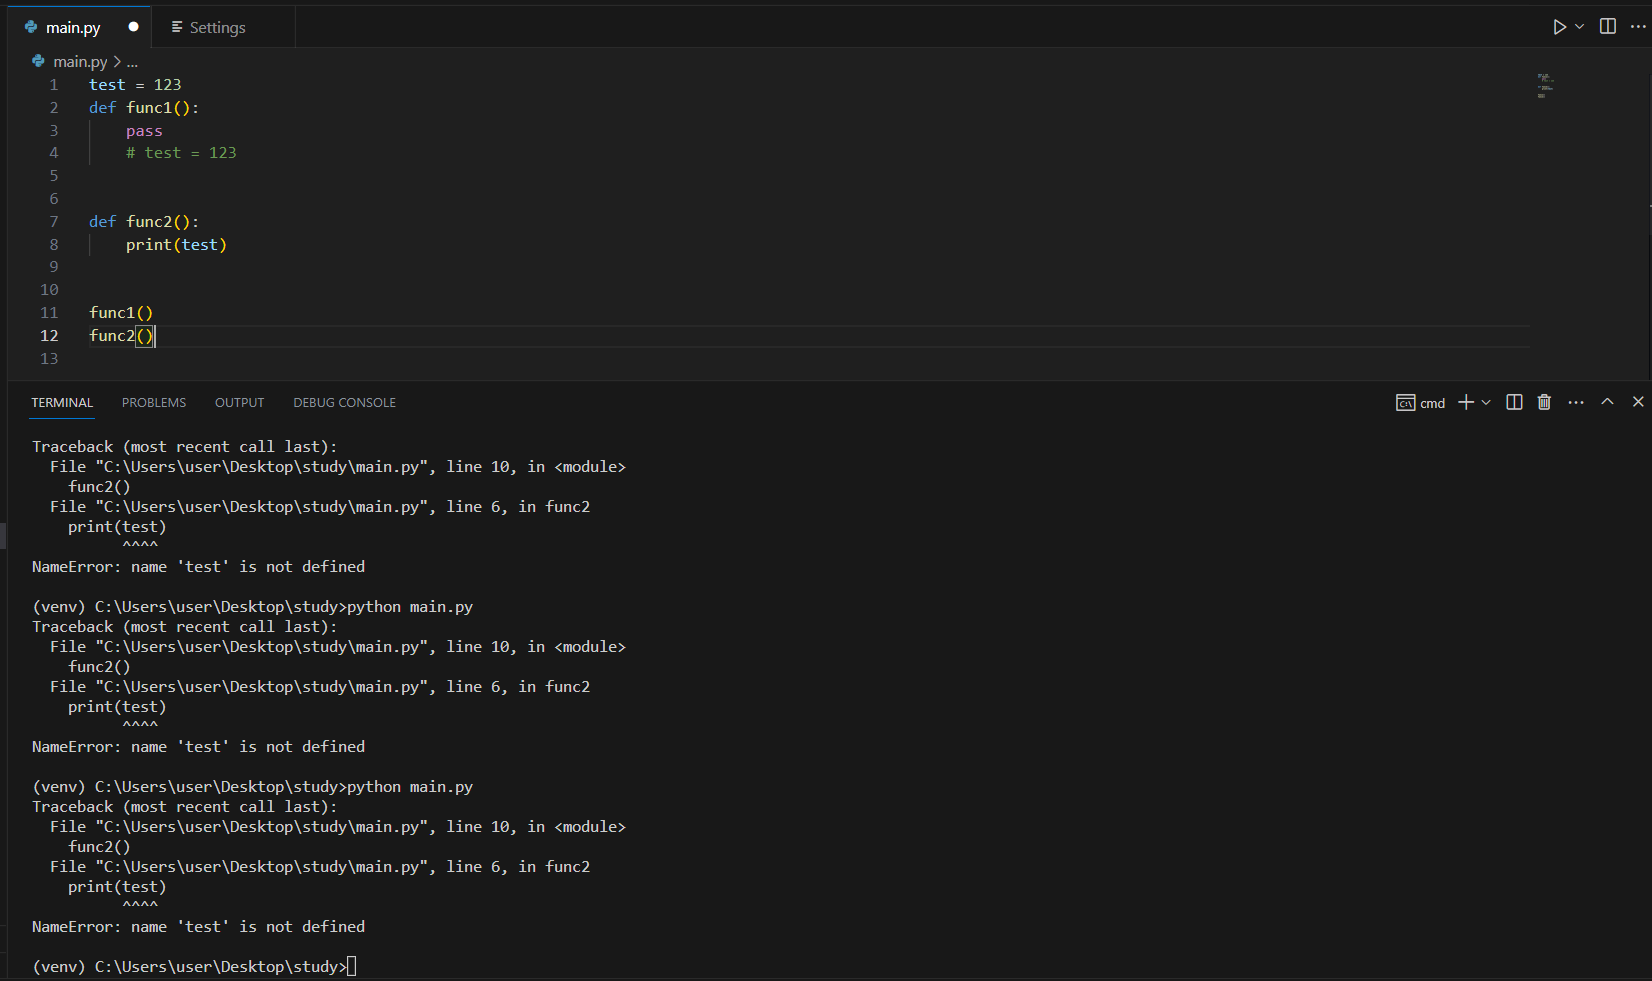Select the TERMINAL panel tab
This screenshot has height=981, width=1652.
[x=62, y=403]
